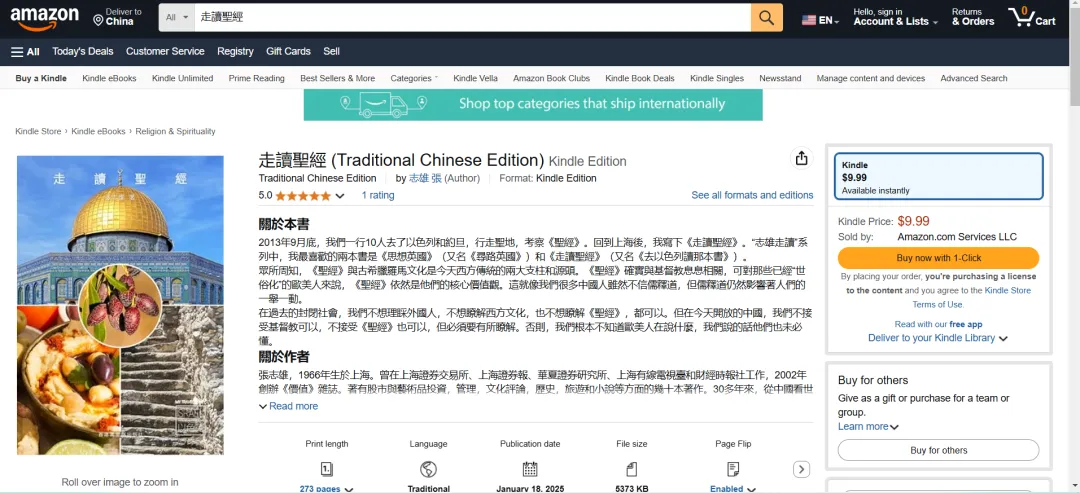Expand Read more of the description

pos(288,406)
